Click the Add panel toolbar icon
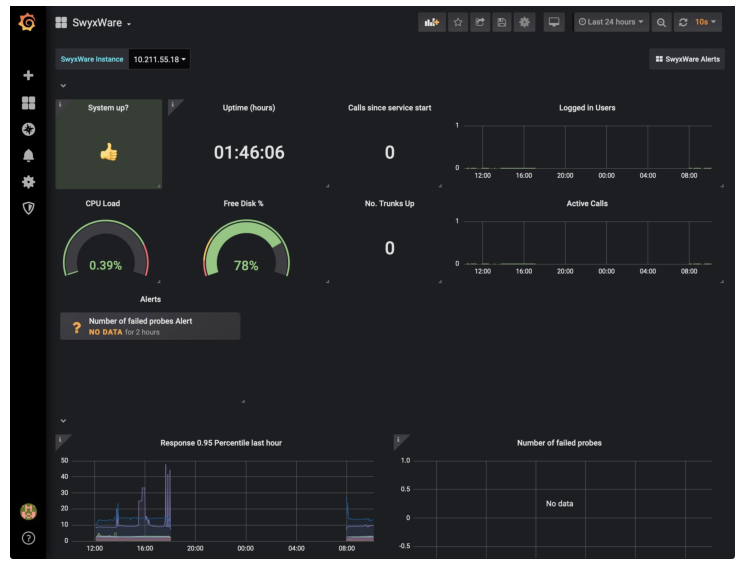The height and width of the screenshot is (567, 742). [x=432, y=22]
